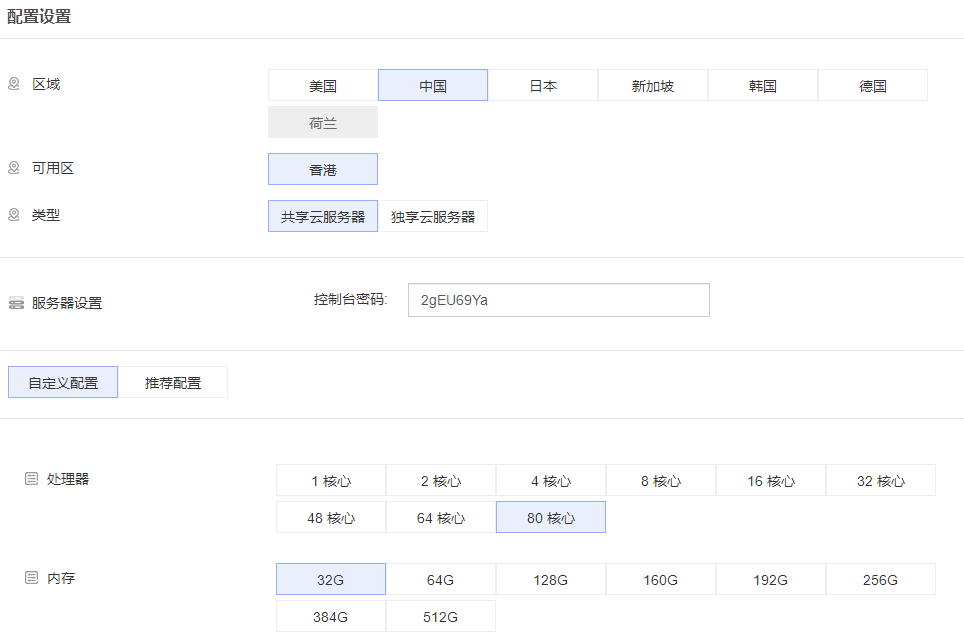964x637 pixels.
Task: Click the pin icon beside 类型
Action: point(14,215)
